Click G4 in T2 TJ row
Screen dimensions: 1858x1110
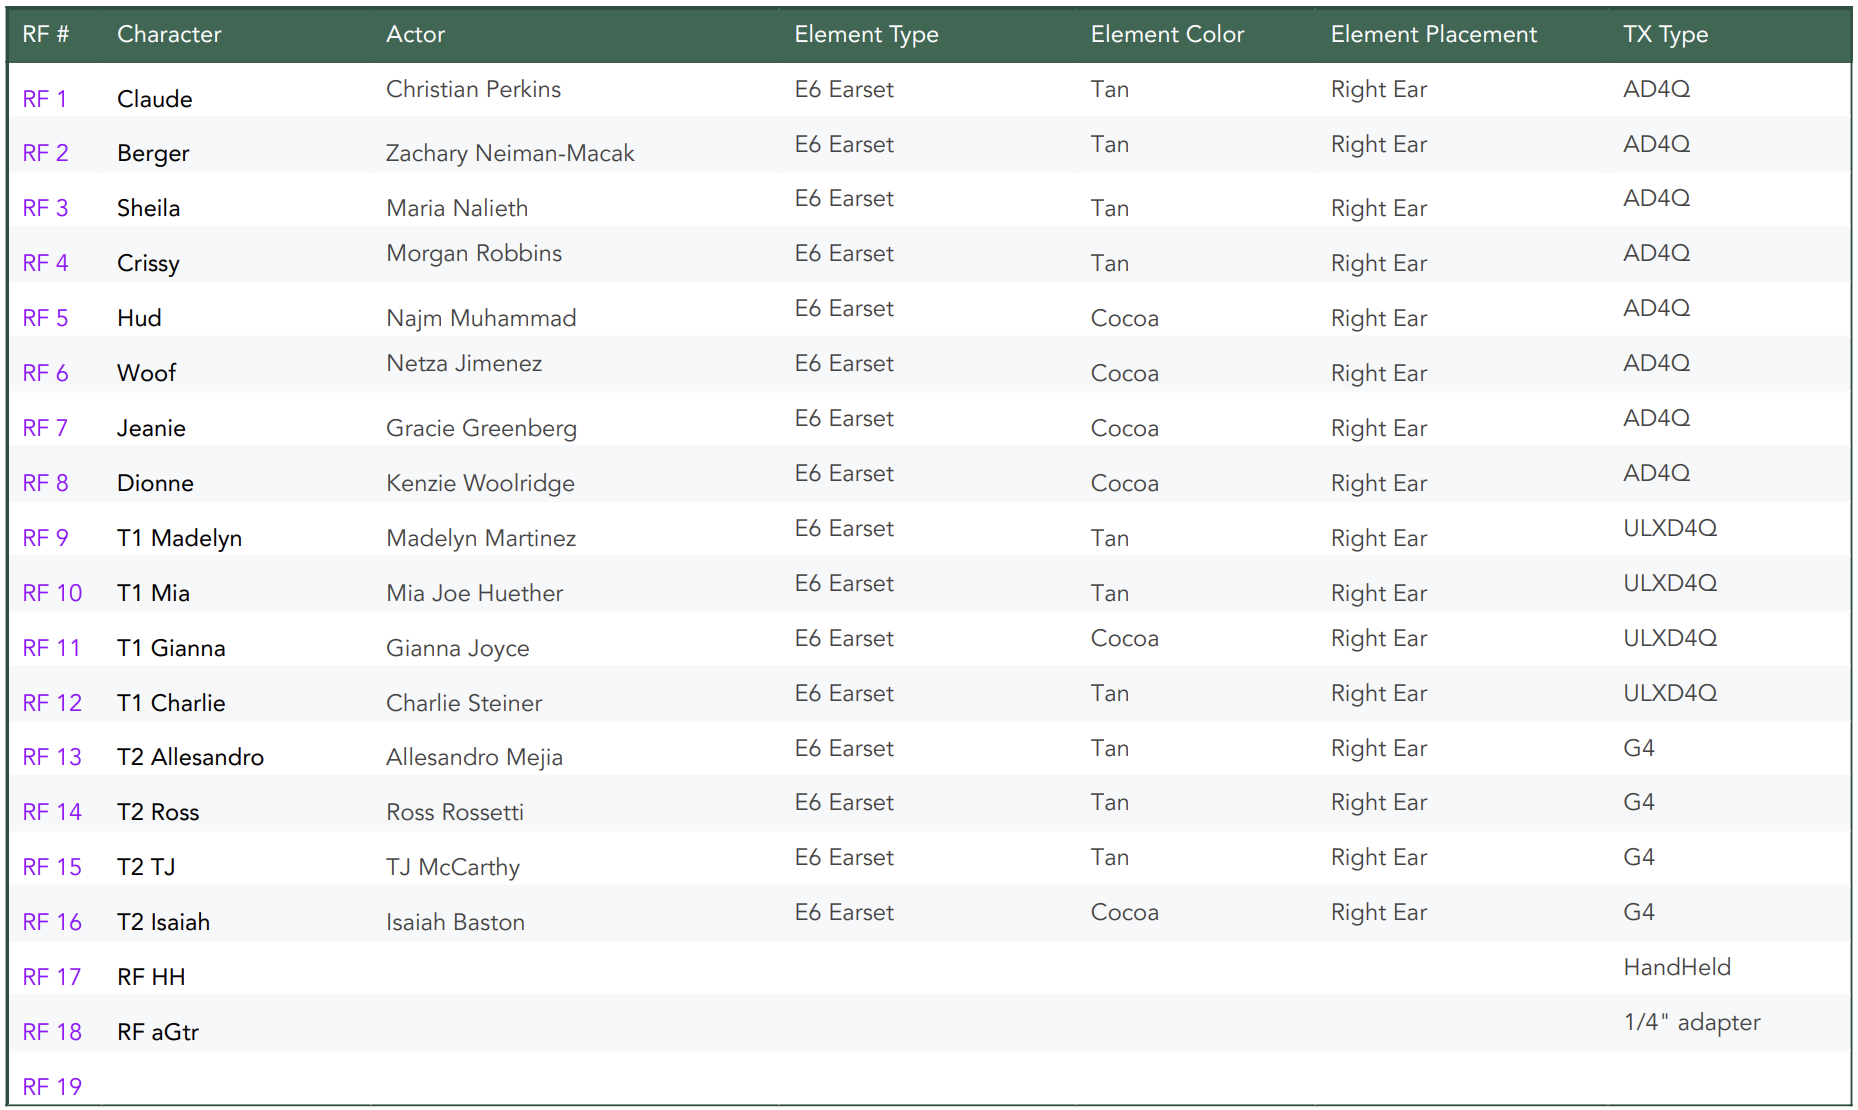pos(1638,857)
